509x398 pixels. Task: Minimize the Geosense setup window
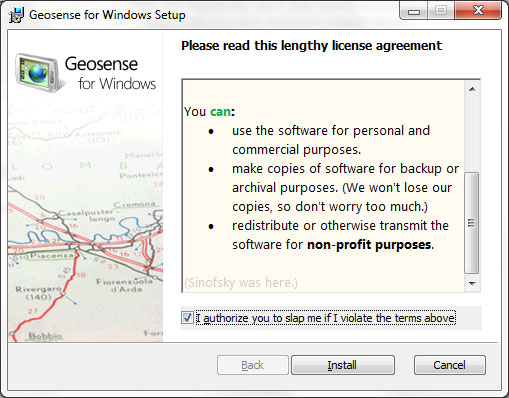414,12
